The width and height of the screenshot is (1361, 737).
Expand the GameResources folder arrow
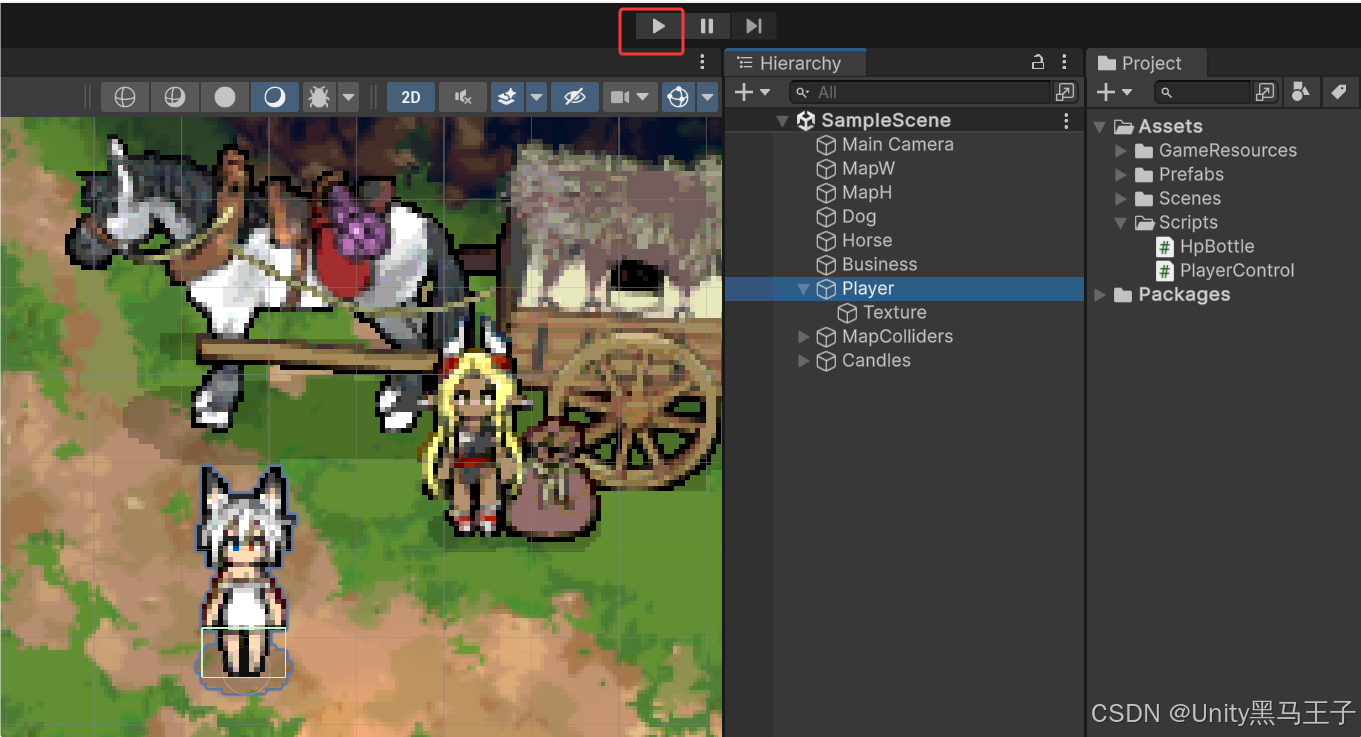tap(1121, 151)
